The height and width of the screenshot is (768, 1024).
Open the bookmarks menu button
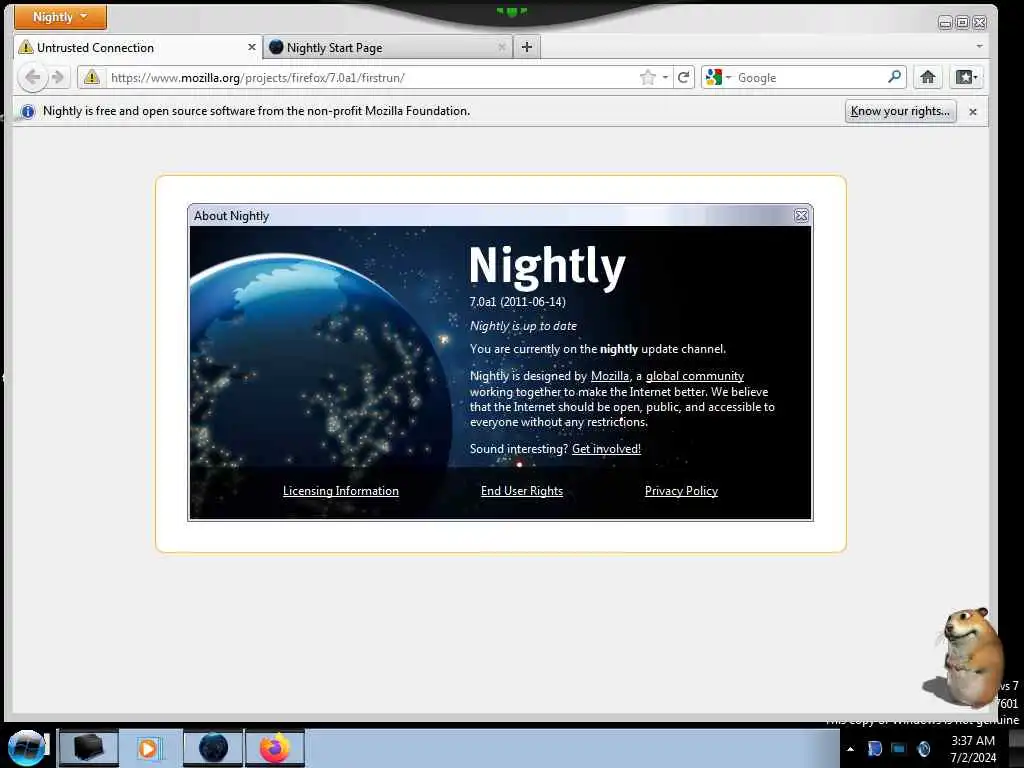point(967,78)
